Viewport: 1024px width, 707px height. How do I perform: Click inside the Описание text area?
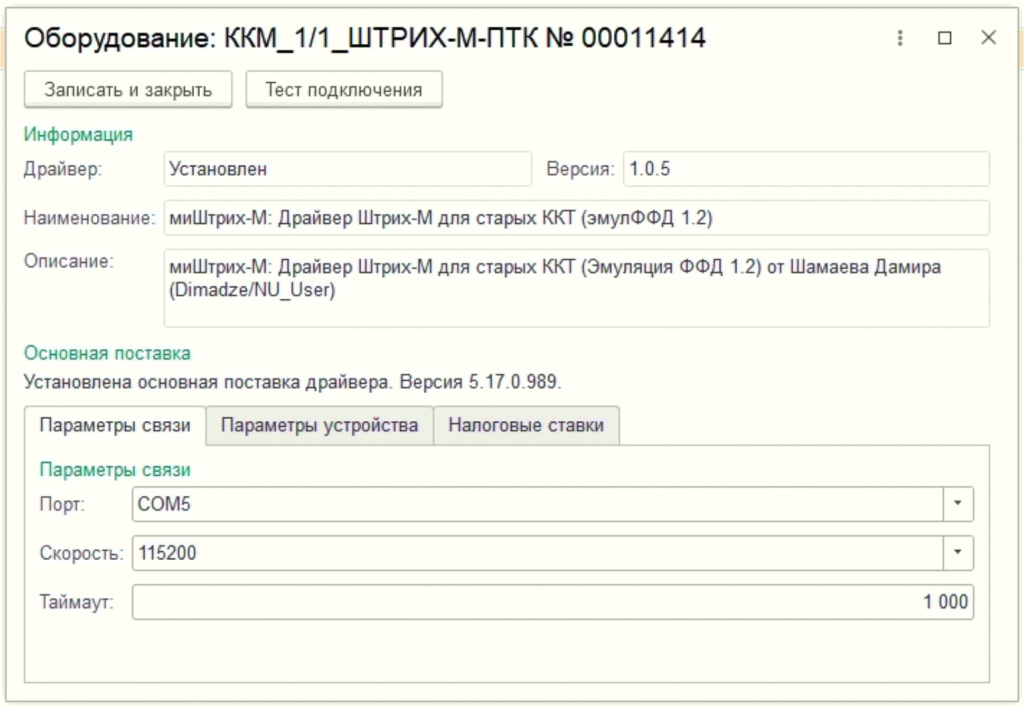[576, 288]
